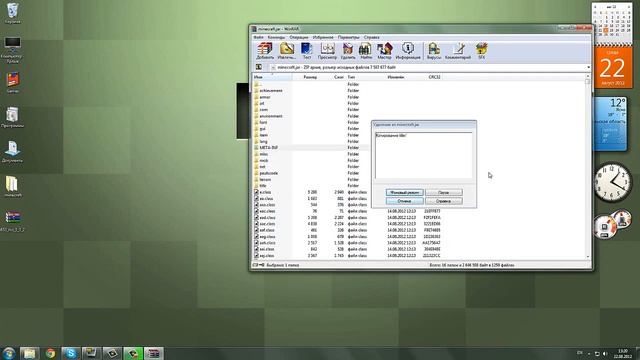Viewport: 640px width, 360px height.
Task: Go up one level using the address bar icon
Action: 258,67
